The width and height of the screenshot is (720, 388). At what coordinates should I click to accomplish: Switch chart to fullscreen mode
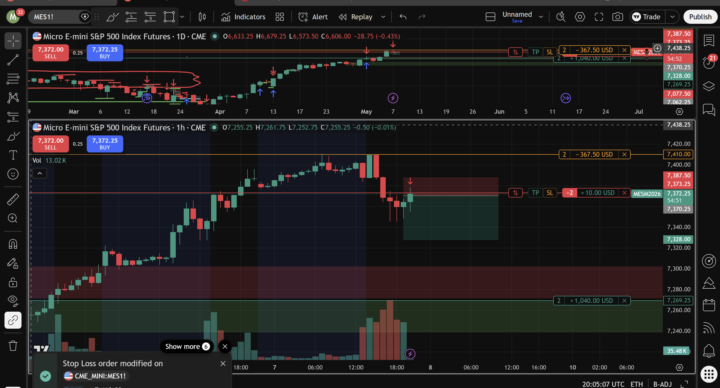[599, 17]
